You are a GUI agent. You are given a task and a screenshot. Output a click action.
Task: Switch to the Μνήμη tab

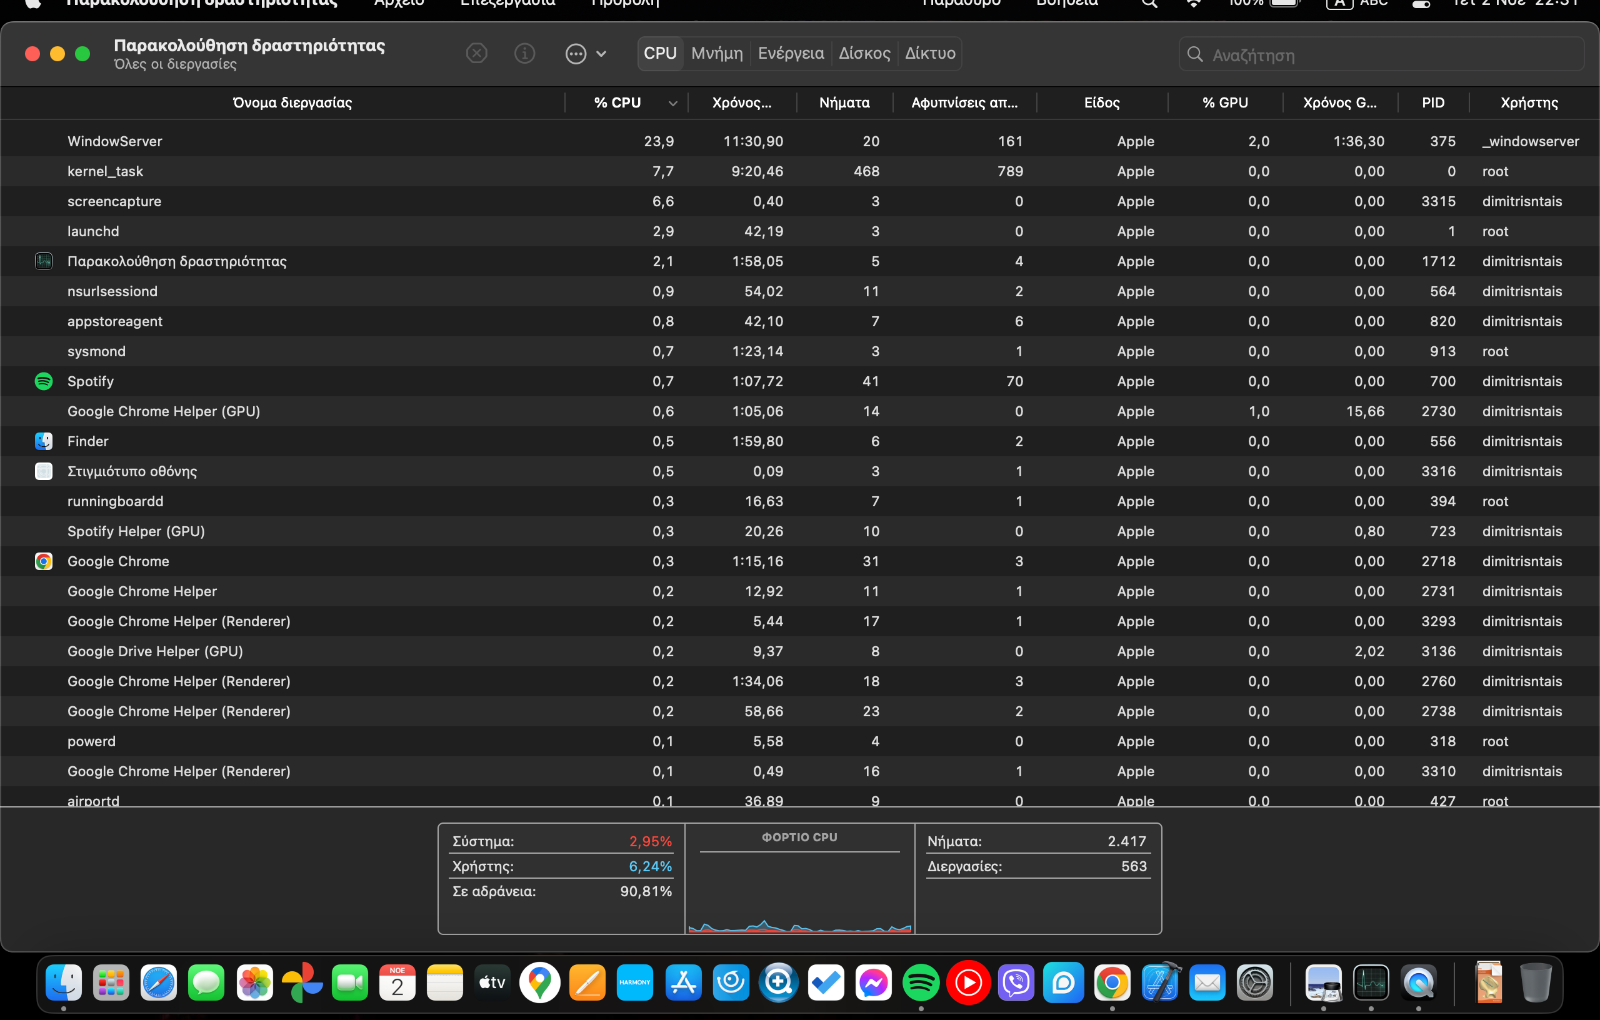tap(717, 53)
